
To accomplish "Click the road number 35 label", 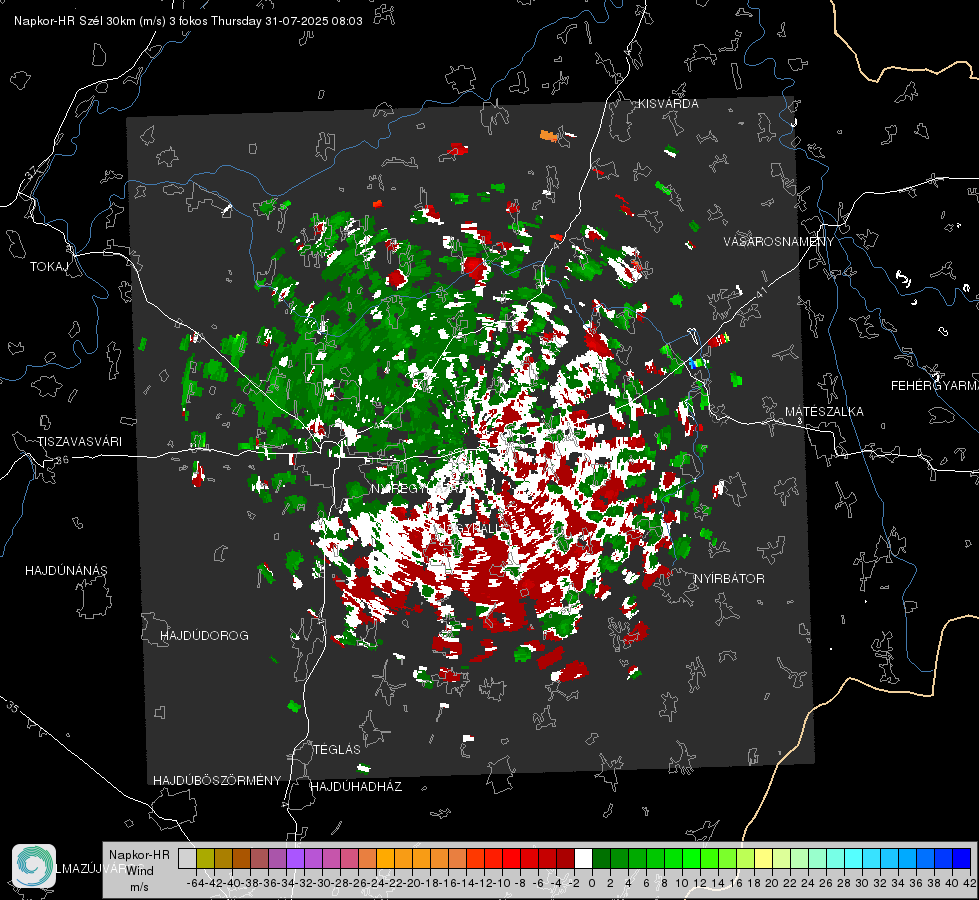I will [12, 707].
